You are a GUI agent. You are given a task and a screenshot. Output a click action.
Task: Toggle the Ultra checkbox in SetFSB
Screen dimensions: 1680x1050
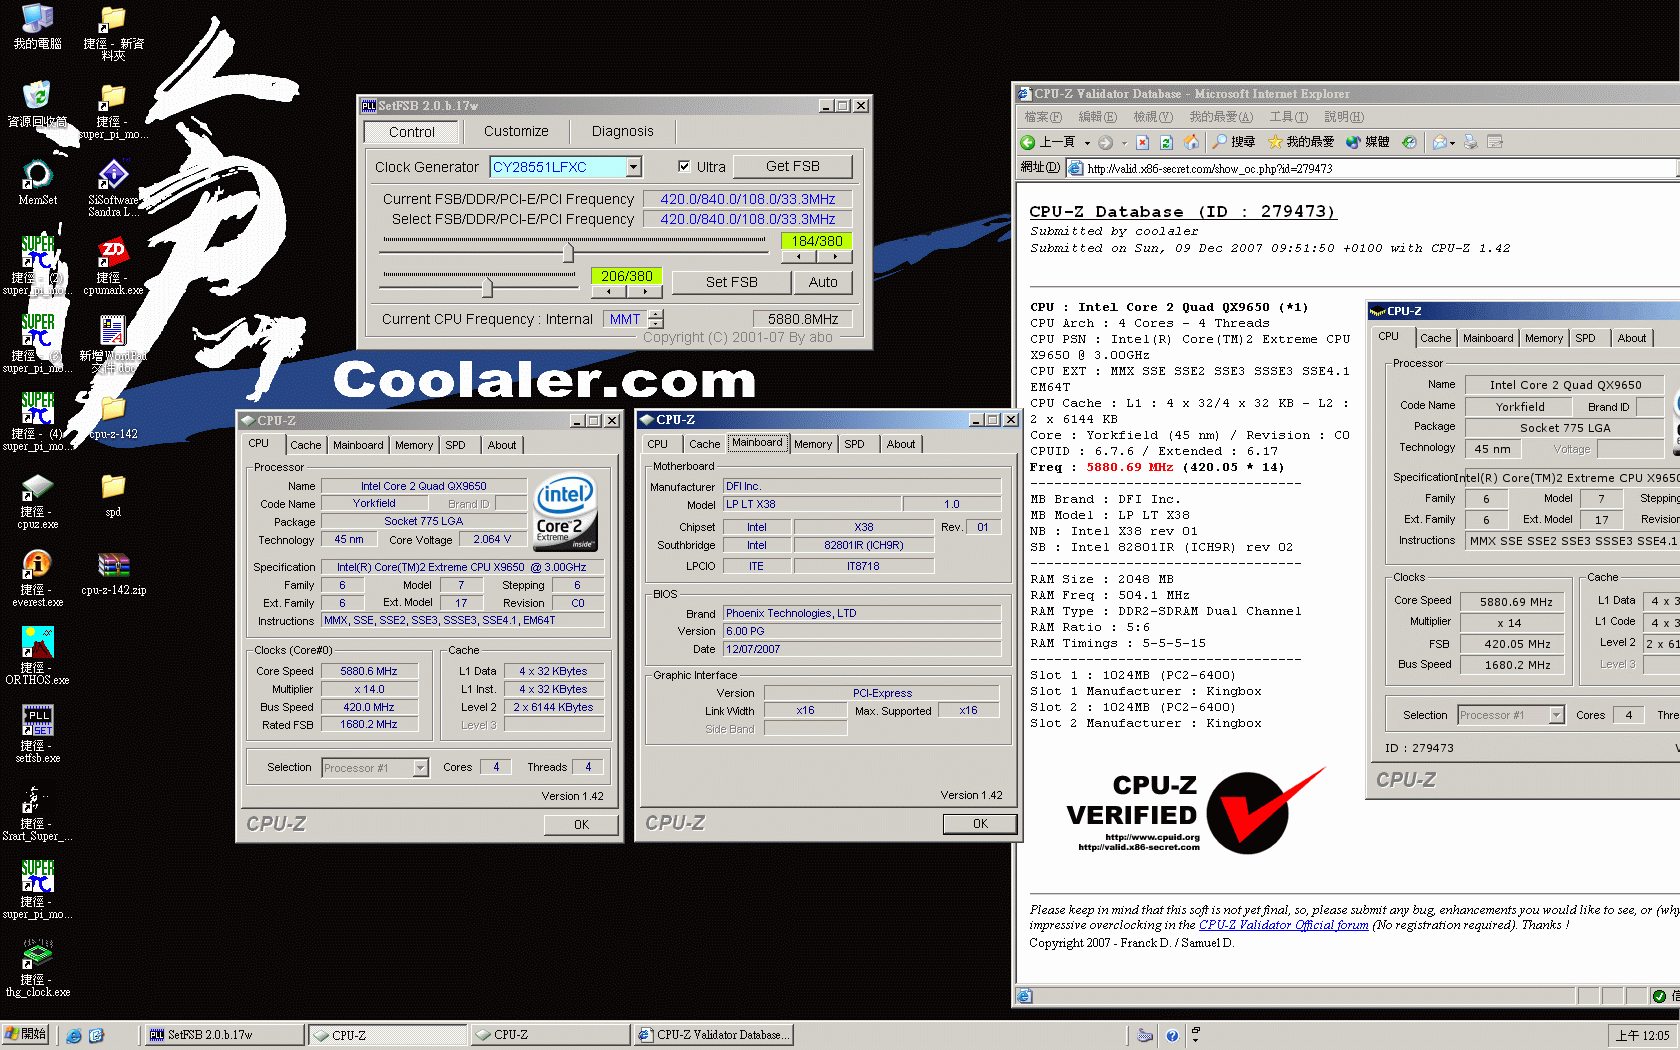[684, 167]
